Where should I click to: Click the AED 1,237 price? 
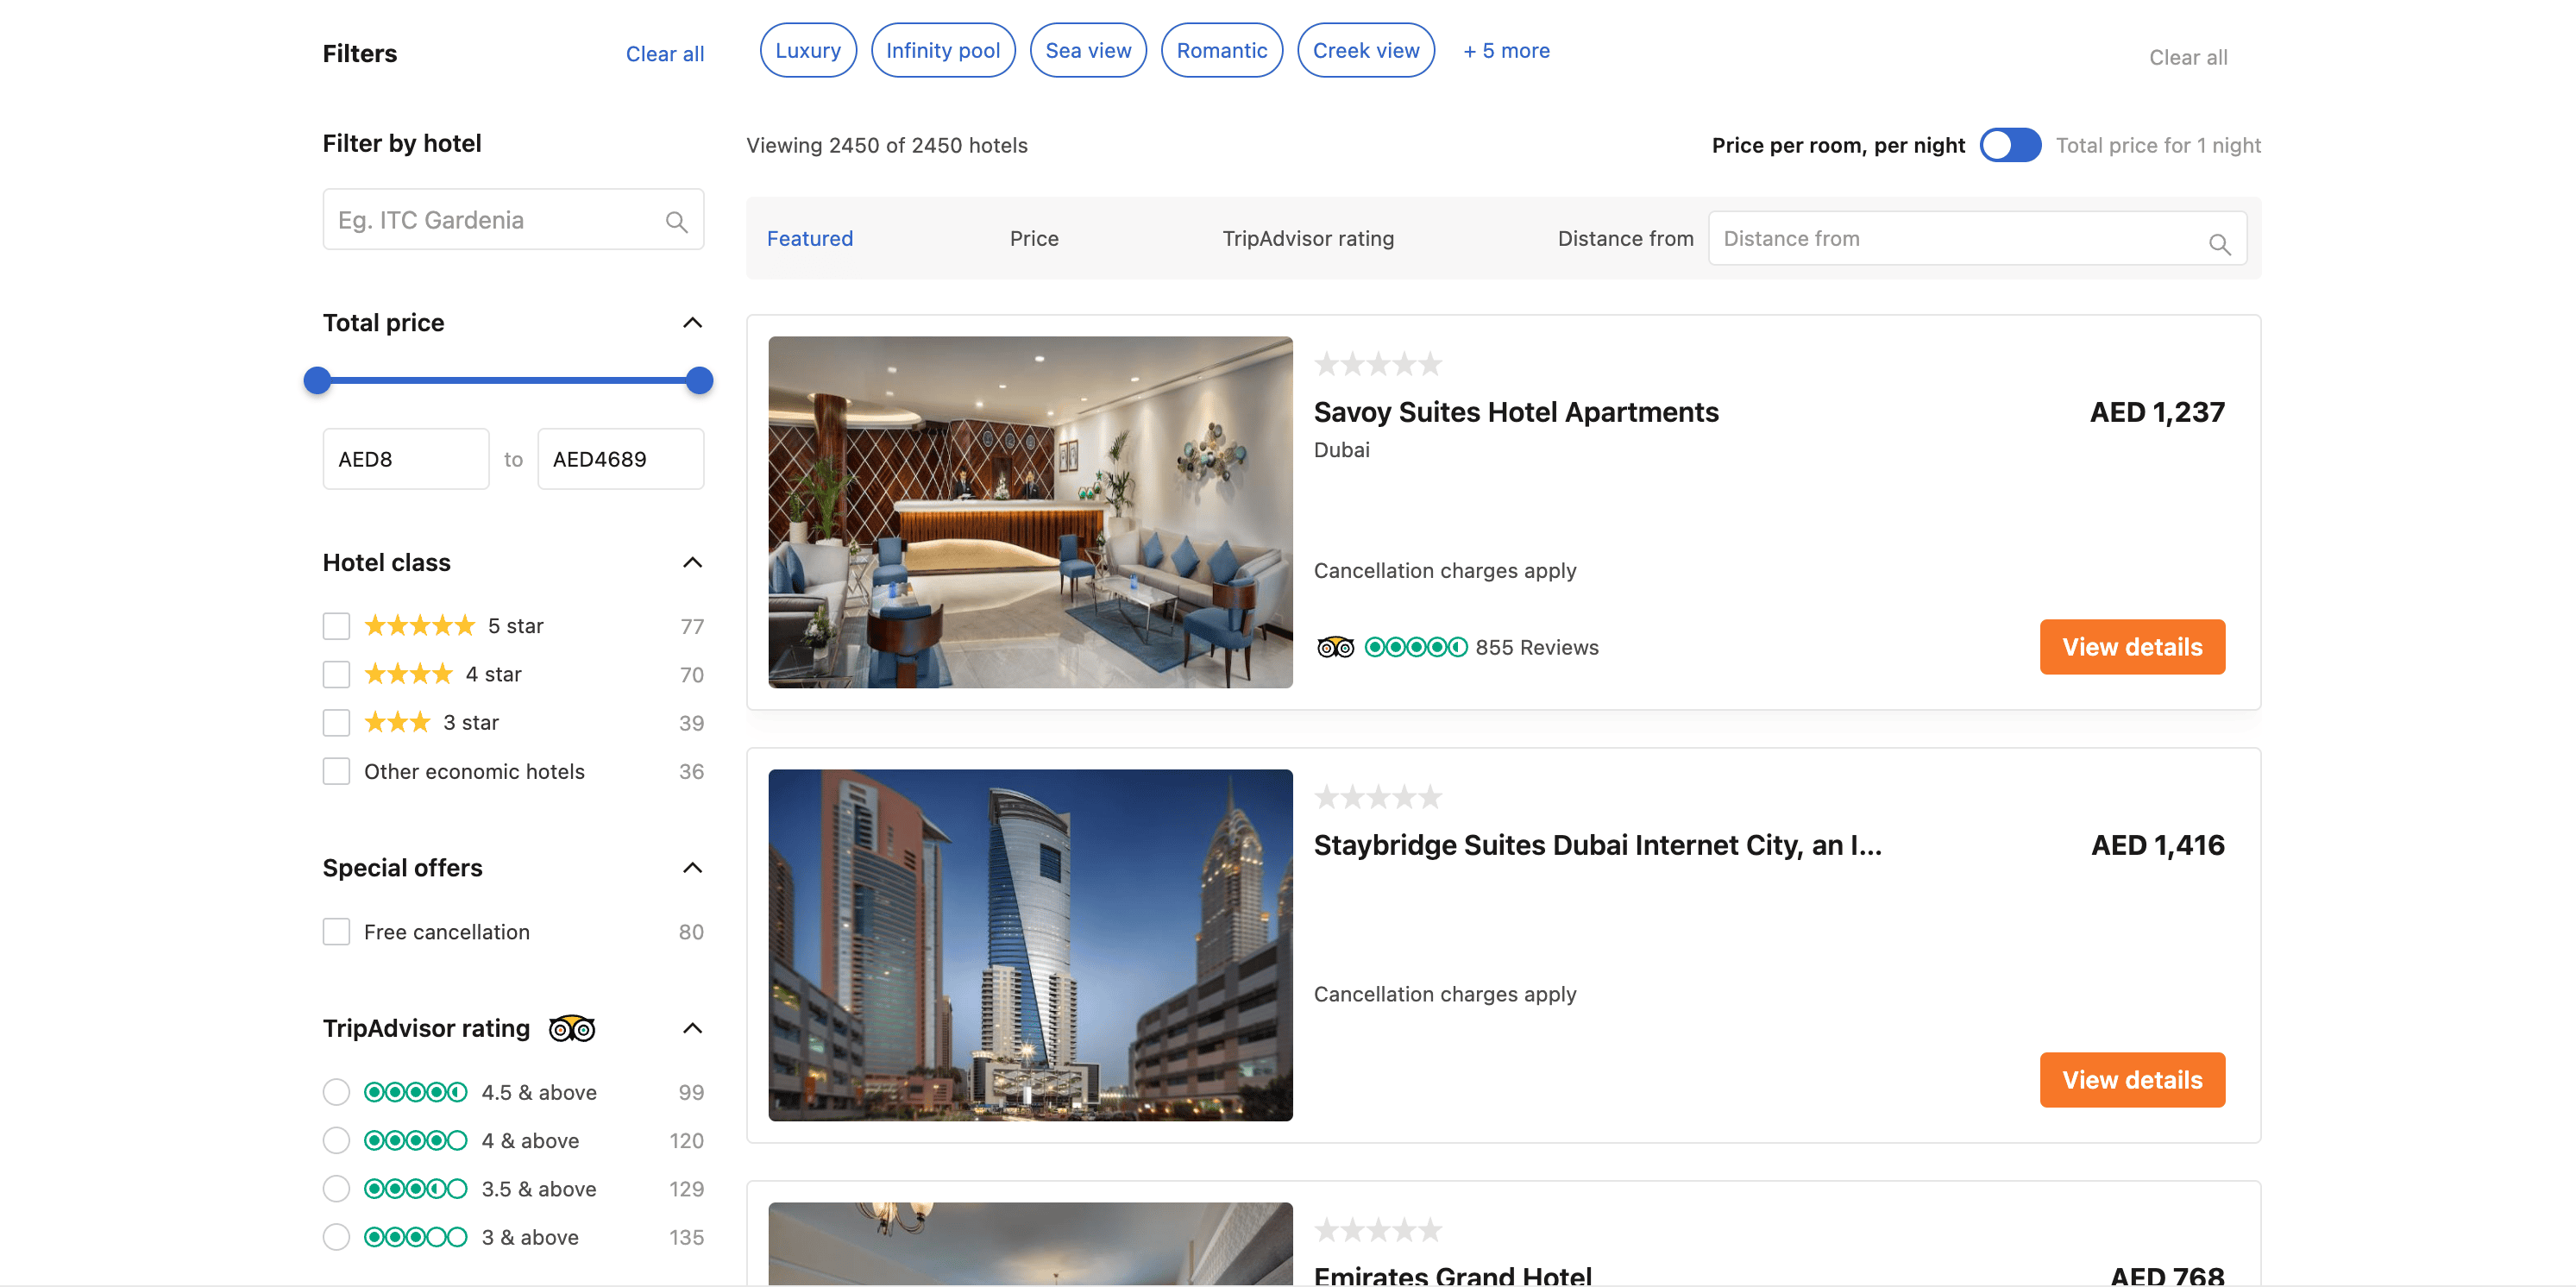[2157, 412]
